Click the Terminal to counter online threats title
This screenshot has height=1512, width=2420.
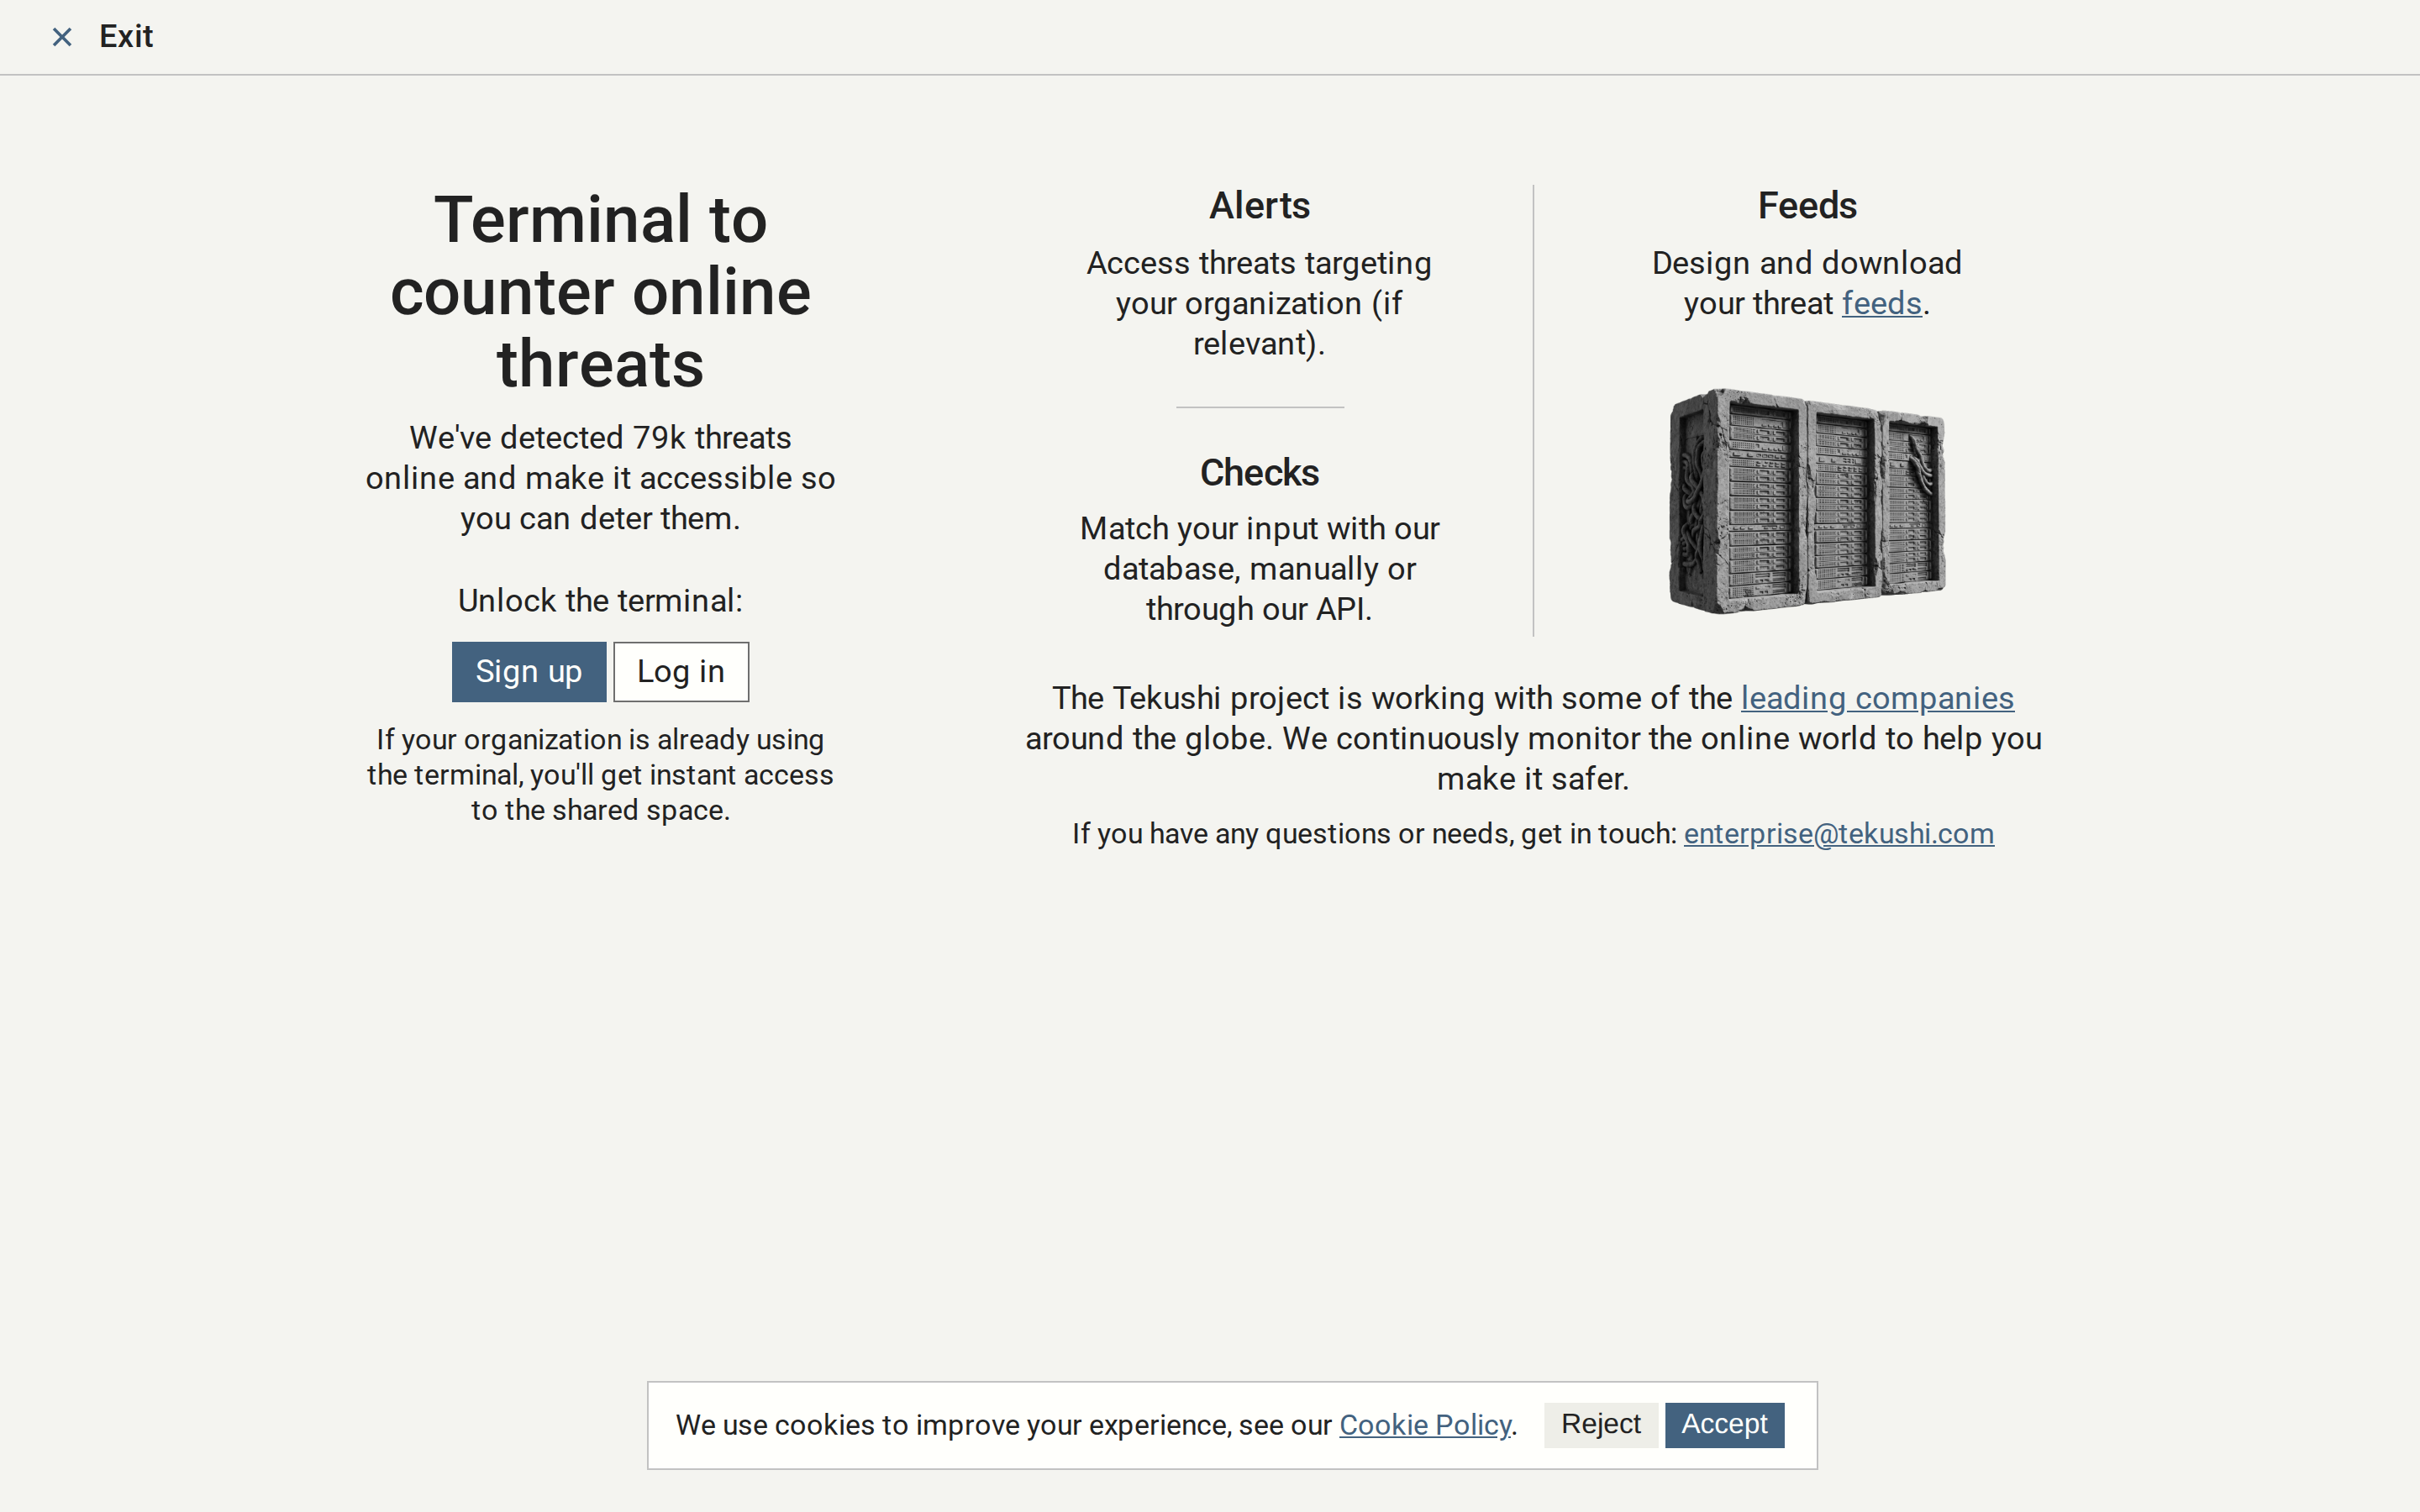[600, 291]
